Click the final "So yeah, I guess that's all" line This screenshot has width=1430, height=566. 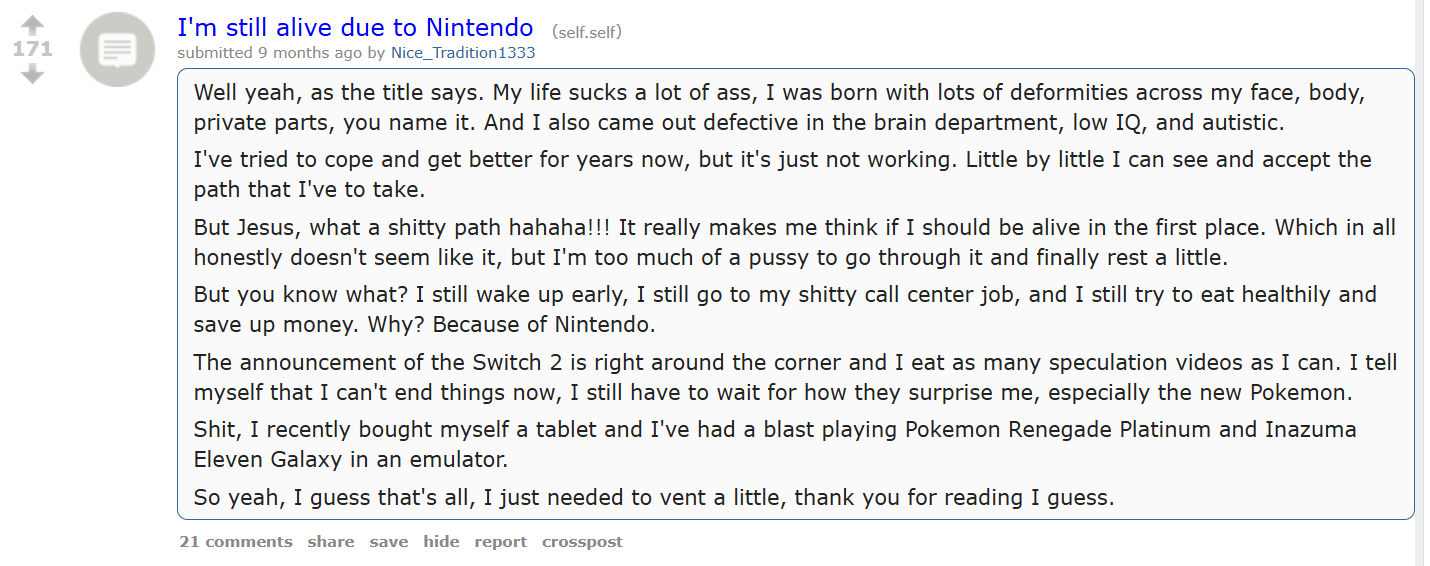(653, 497)
